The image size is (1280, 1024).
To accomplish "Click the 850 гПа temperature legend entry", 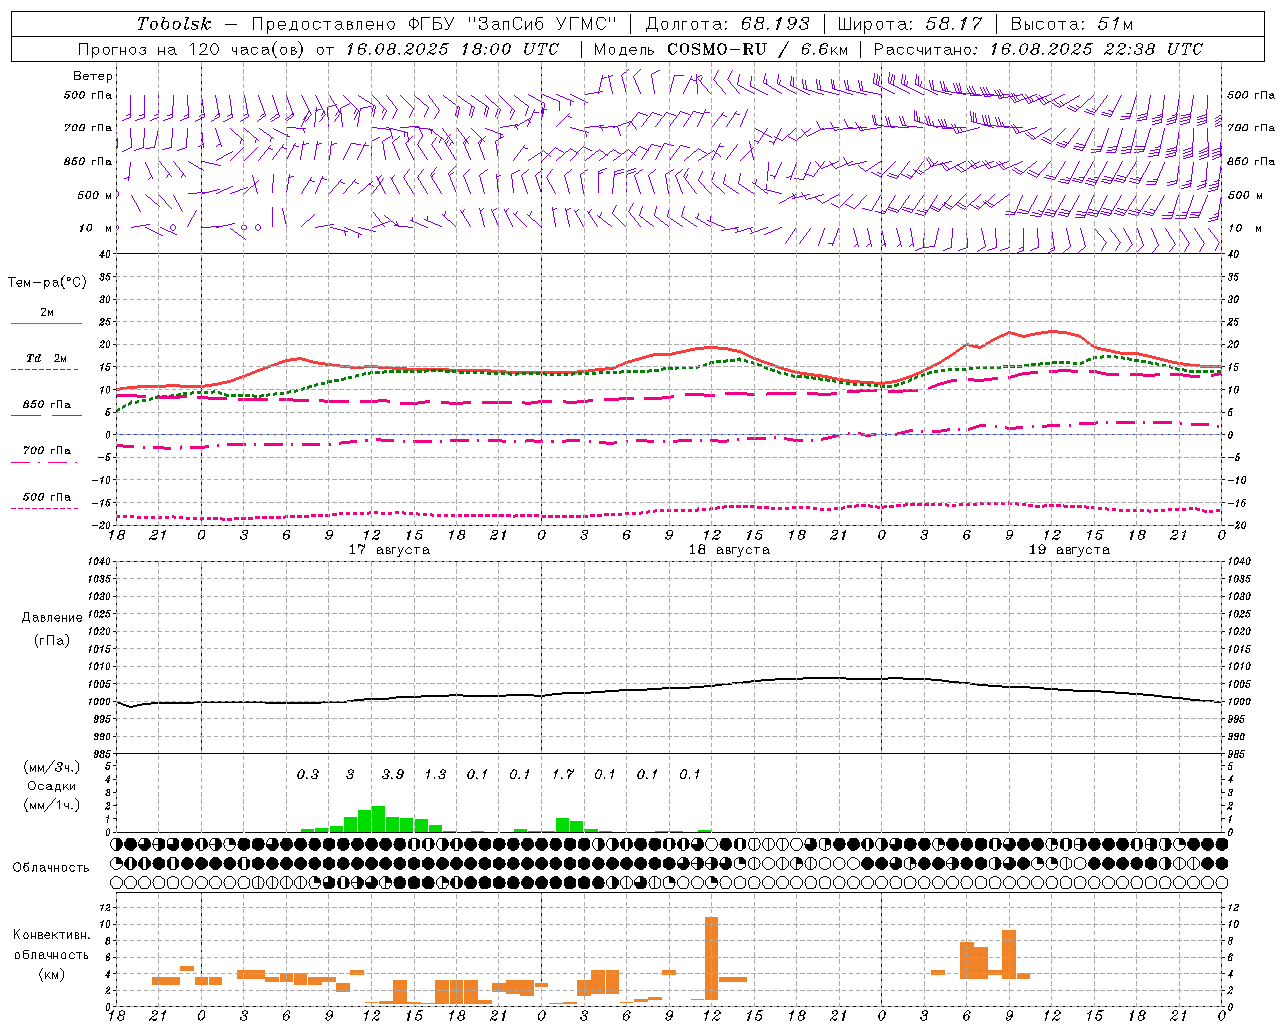I will tap(46, 405).
